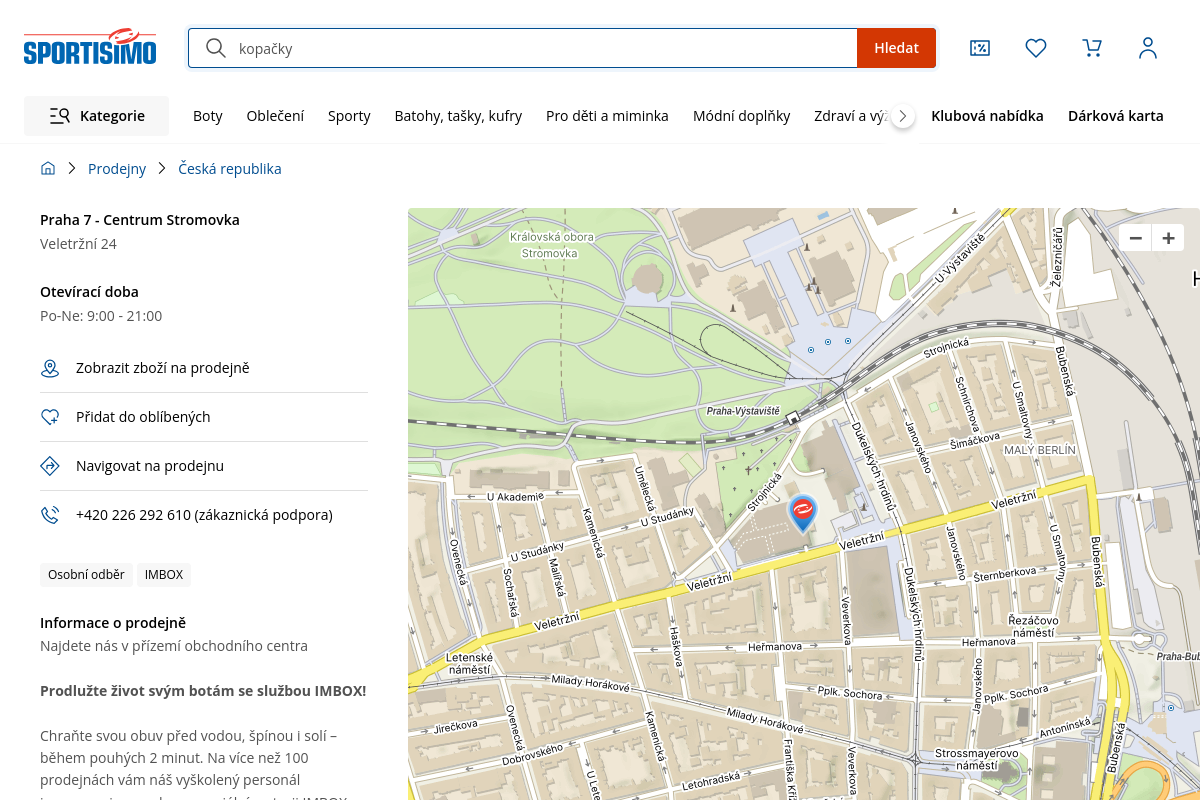Click the home breadcrumb icon

(48, 169)
